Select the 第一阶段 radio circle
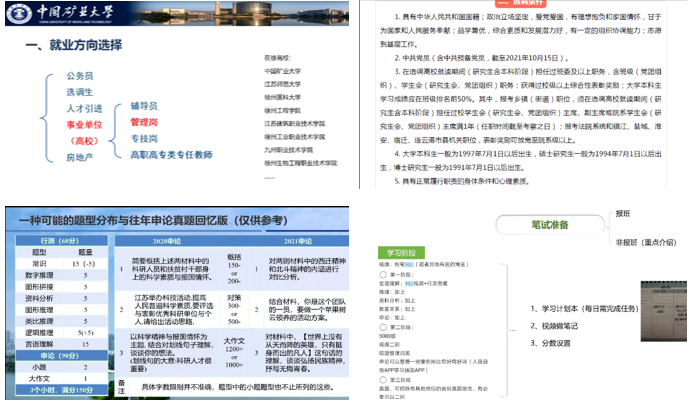The height and width of the screenshot is (406, 689). [x=382, y=273]
